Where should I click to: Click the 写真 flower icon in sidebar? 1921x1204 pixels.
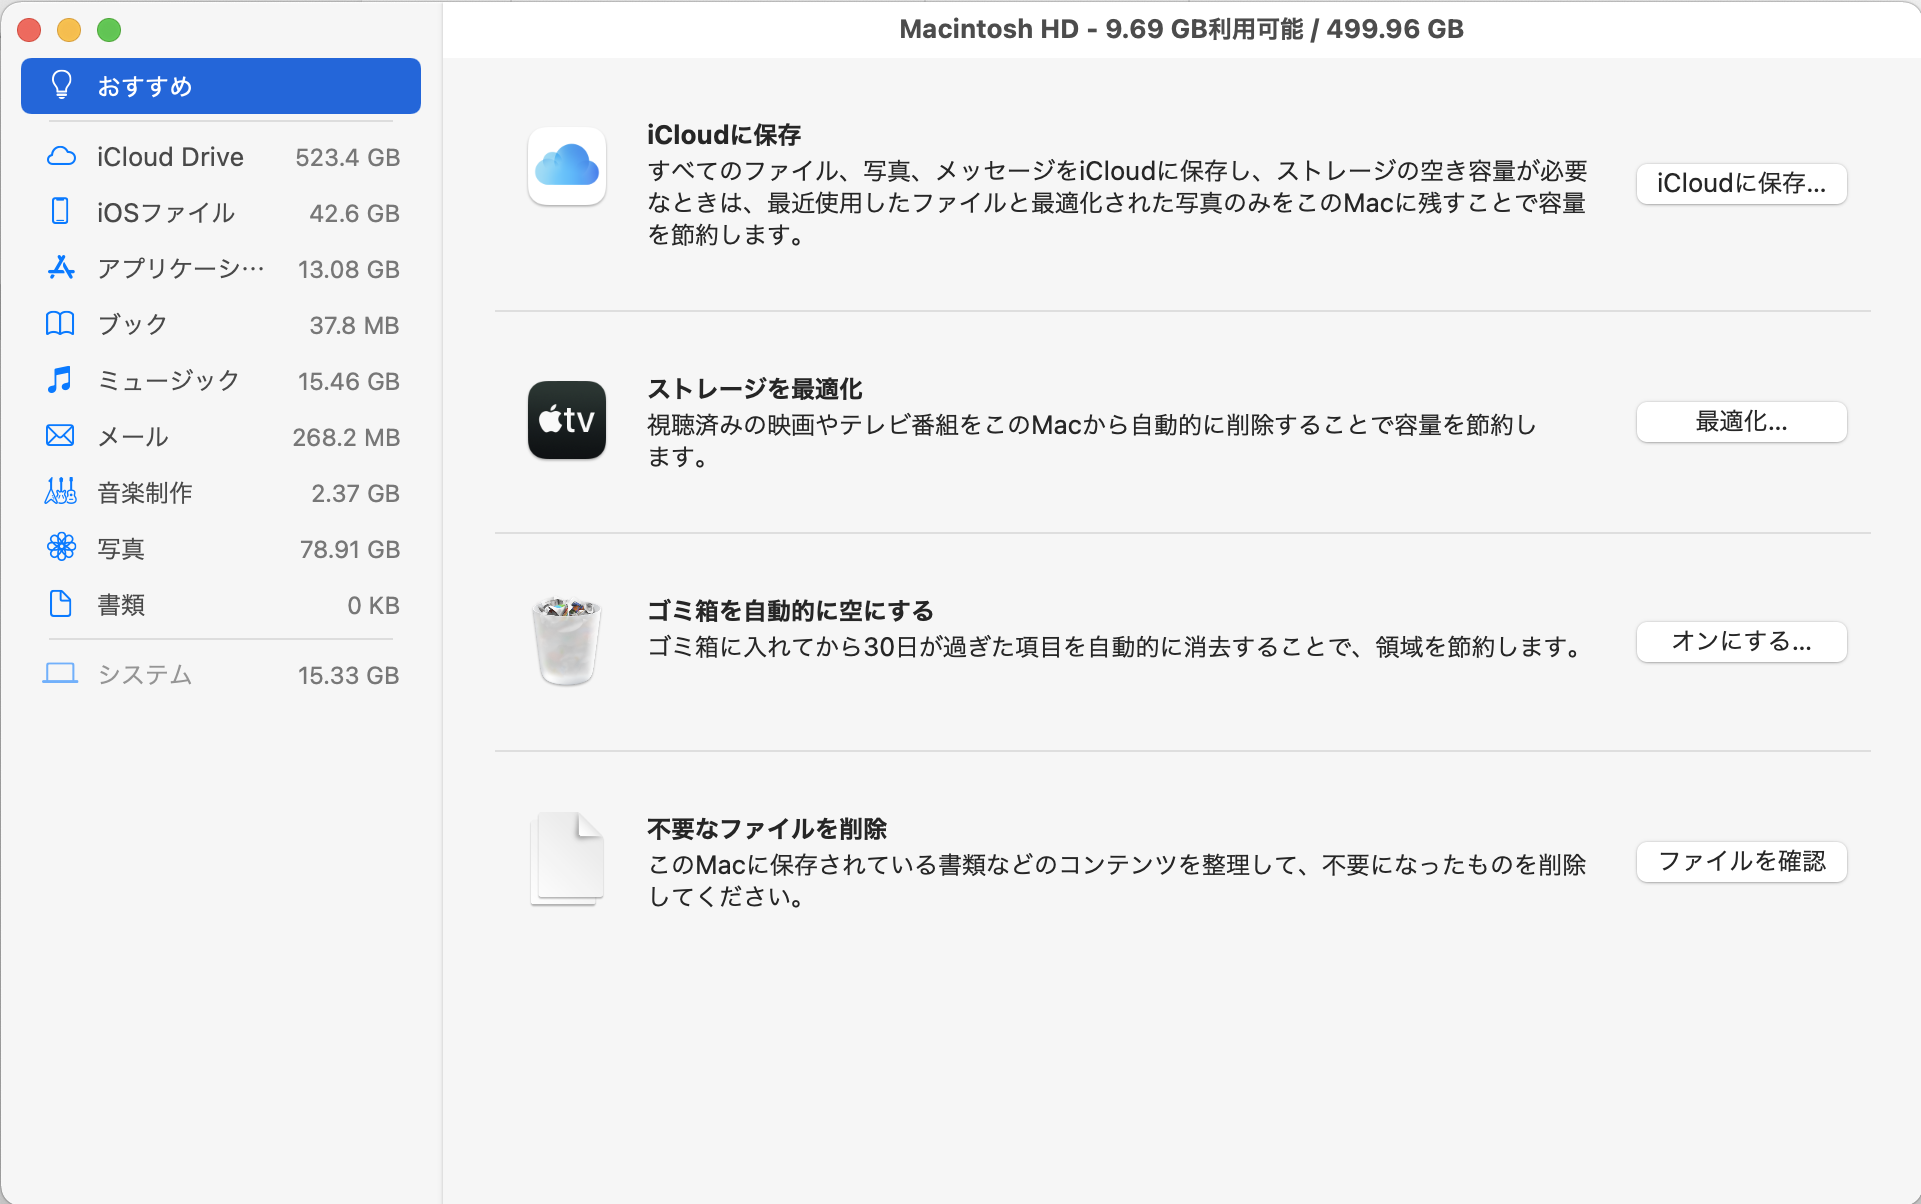point(61,547)
